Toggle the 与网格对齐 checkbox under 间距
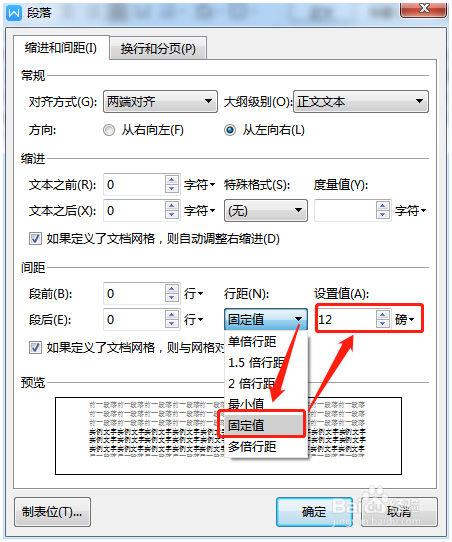The image size is (452, 542). click(x=35, y=347)
